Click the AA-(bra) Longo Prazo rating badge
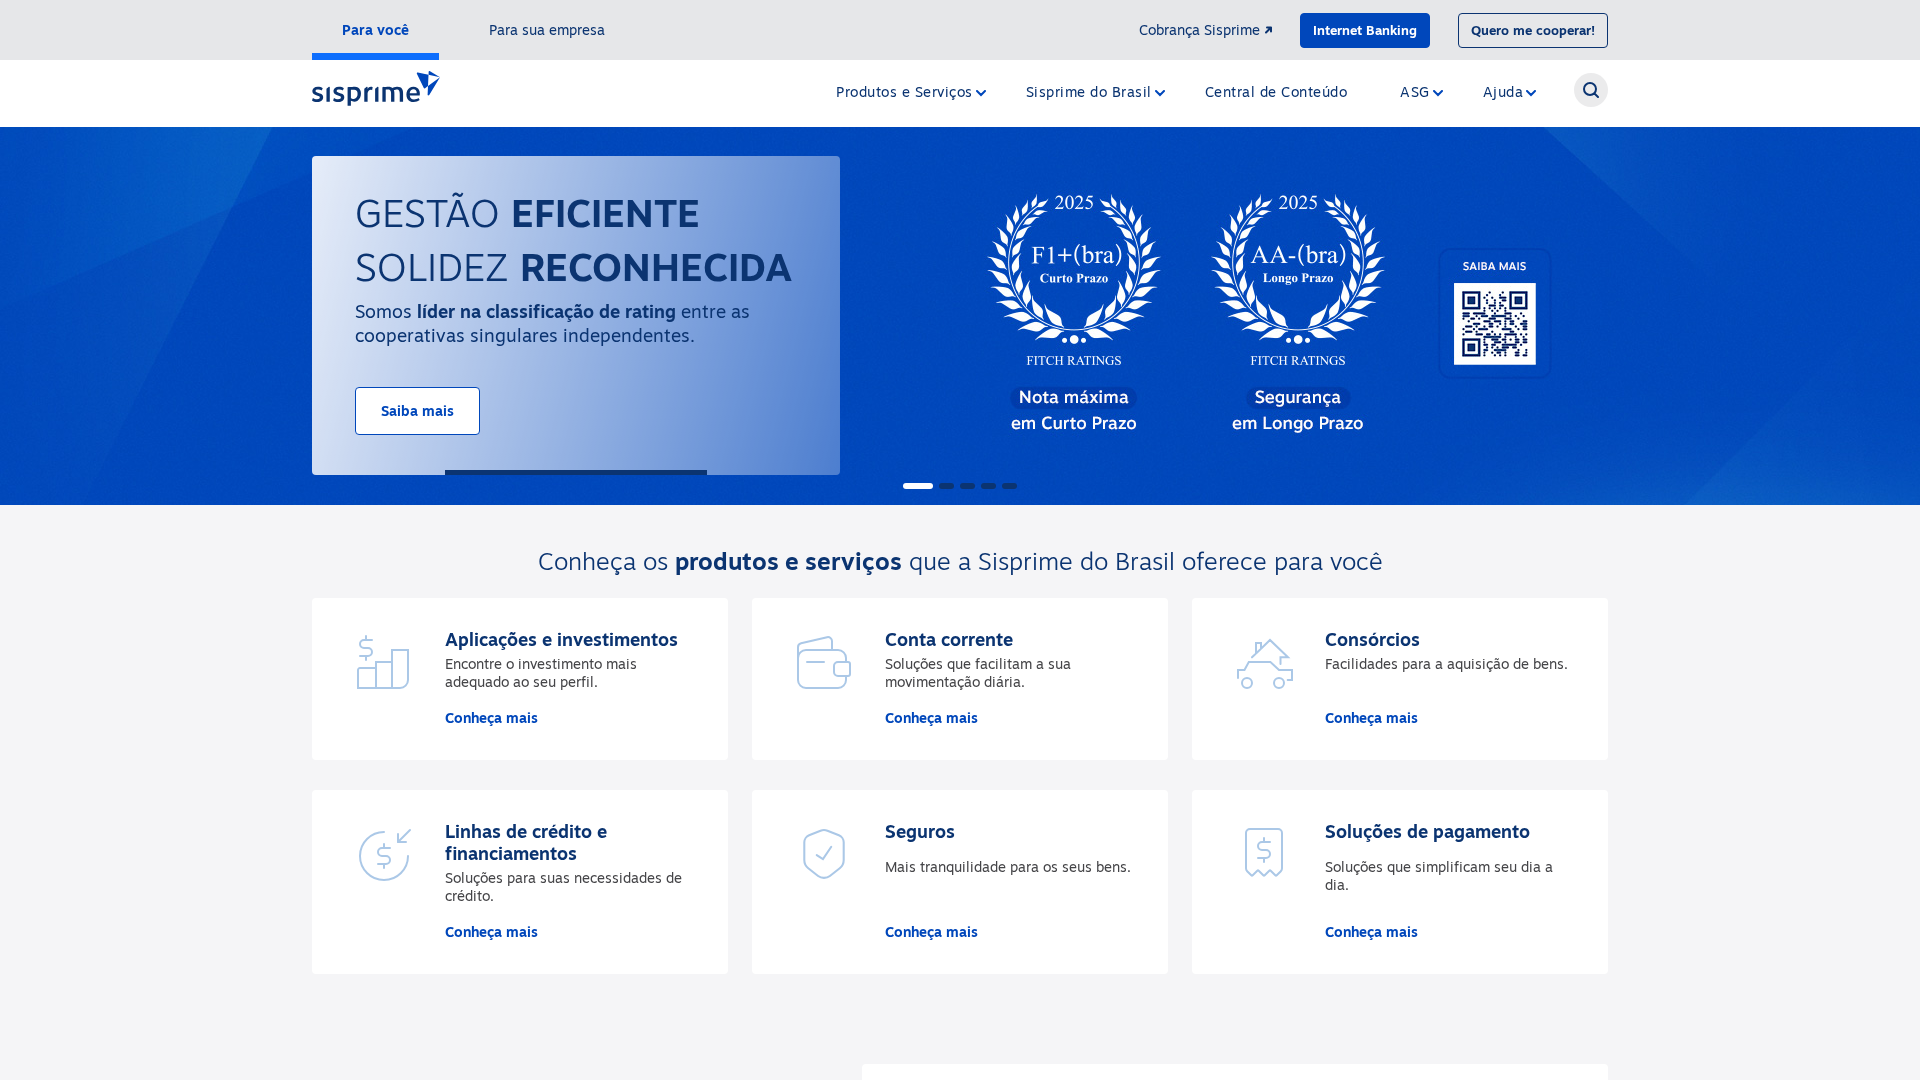This screenshot has width=1920, height=1080. pyautogui.click(x=1297, y=280)
